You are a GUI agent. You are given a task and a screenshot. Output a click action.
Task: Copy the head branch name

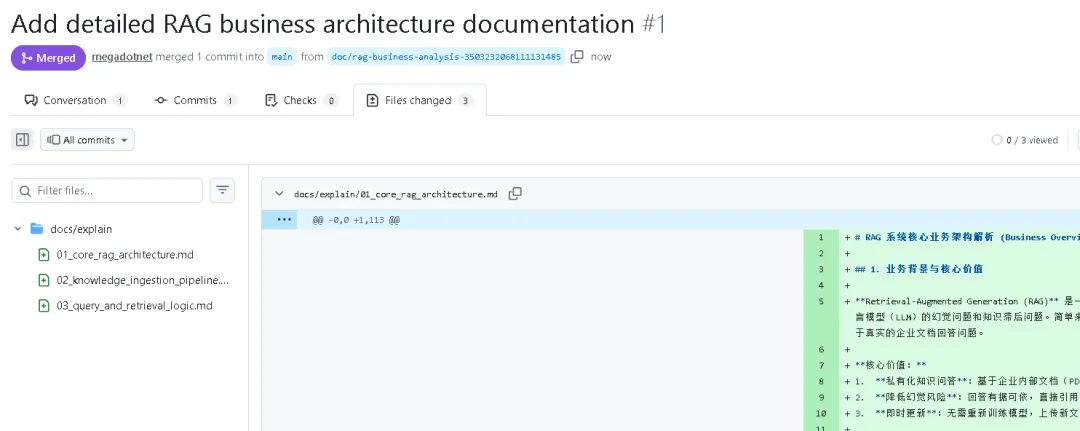click(577, 57)
